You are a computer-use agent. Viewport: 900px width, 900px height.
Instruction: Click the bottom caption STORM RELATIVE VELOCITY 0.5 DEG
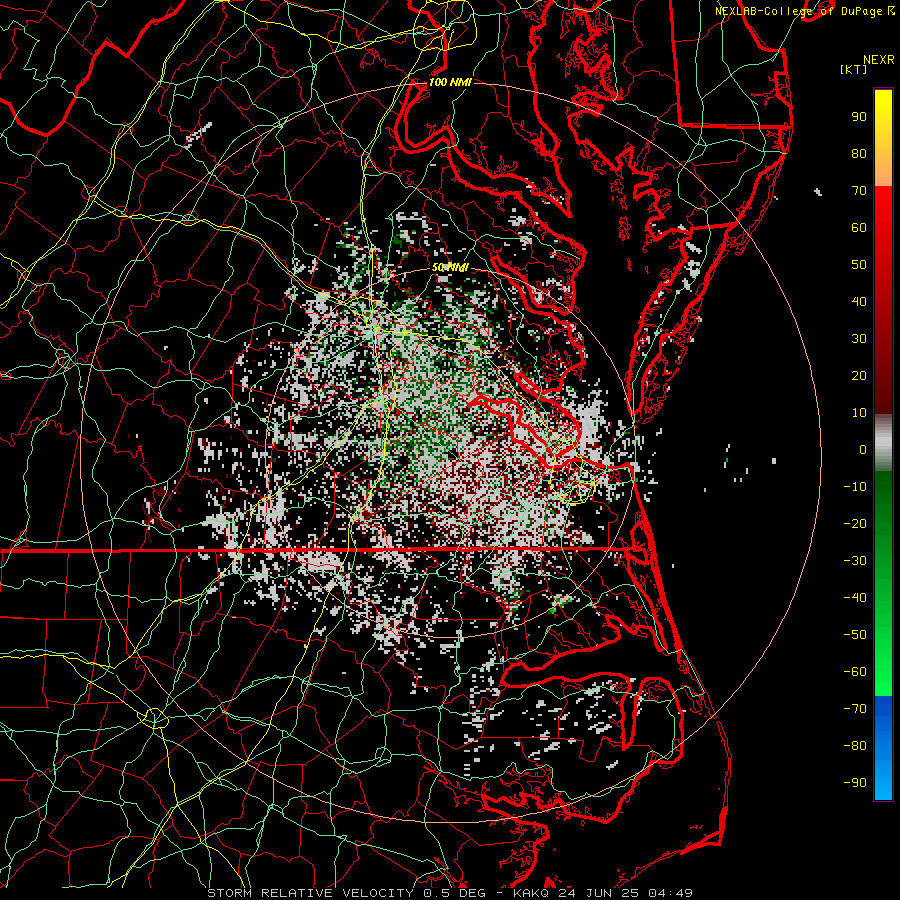click(x=346, y=893)
